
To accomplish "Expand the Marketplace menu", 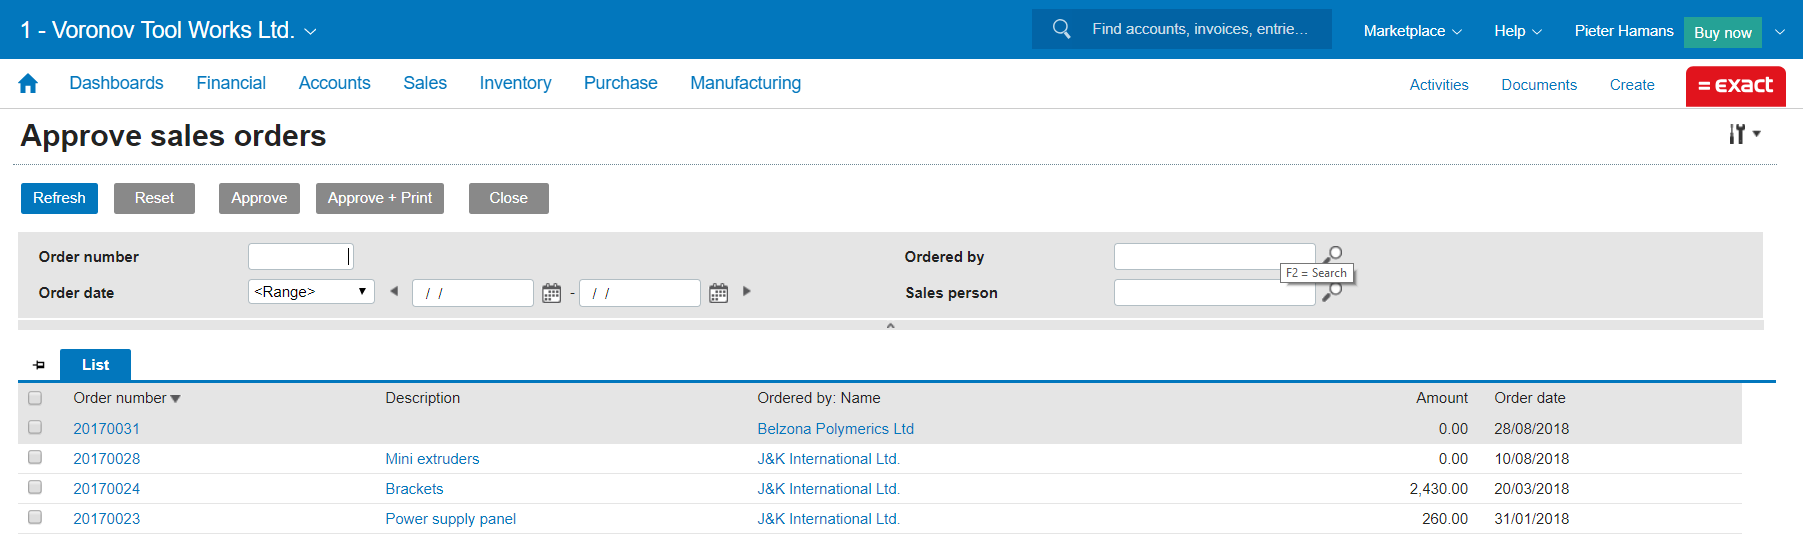I will click(x=1411, y=31).
